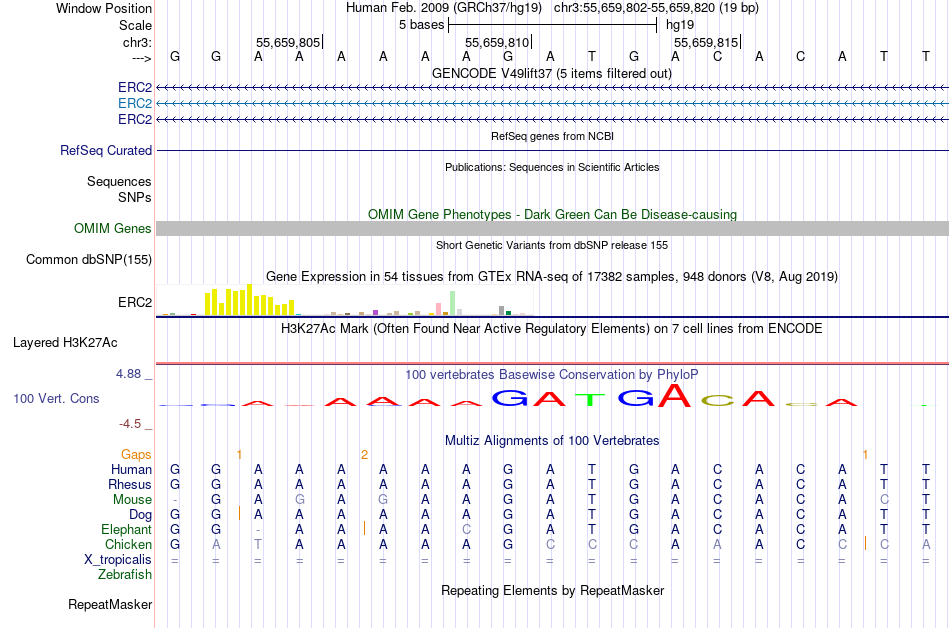950x628 pixels.
Task: Select the Zebrafish alignment row label
Action: click(x=125, y=574)
